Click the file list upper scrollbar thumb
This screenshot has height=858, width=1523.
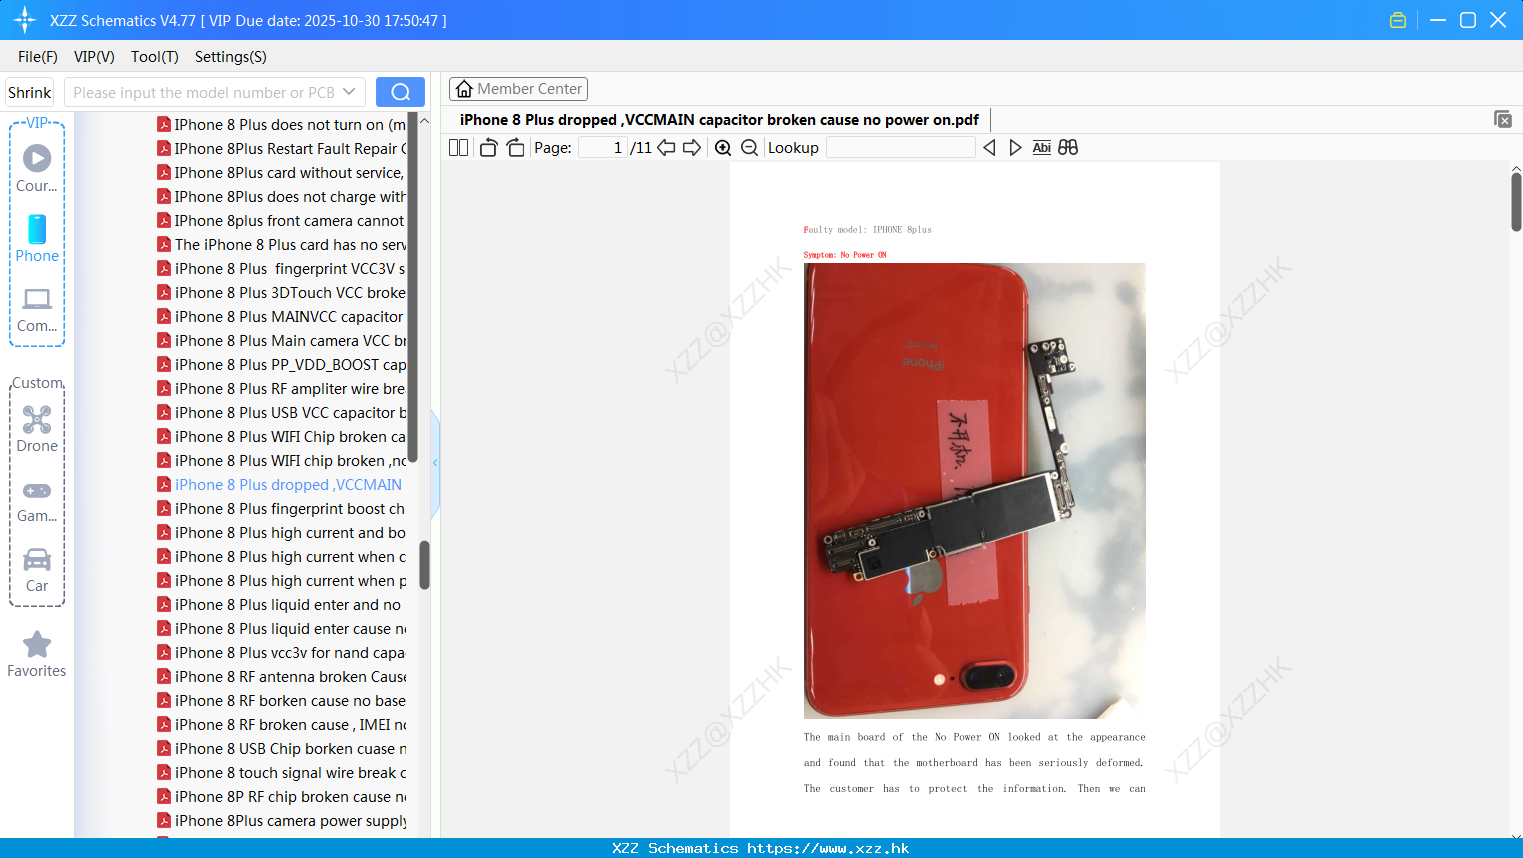tap(413, 288)
